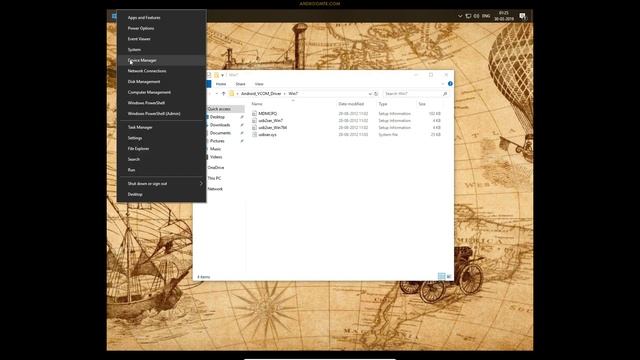Image resolution: width=640 pixels, height=360 pixels.
Task: Open Downloads in navigation pane
Action: point(220,125)
